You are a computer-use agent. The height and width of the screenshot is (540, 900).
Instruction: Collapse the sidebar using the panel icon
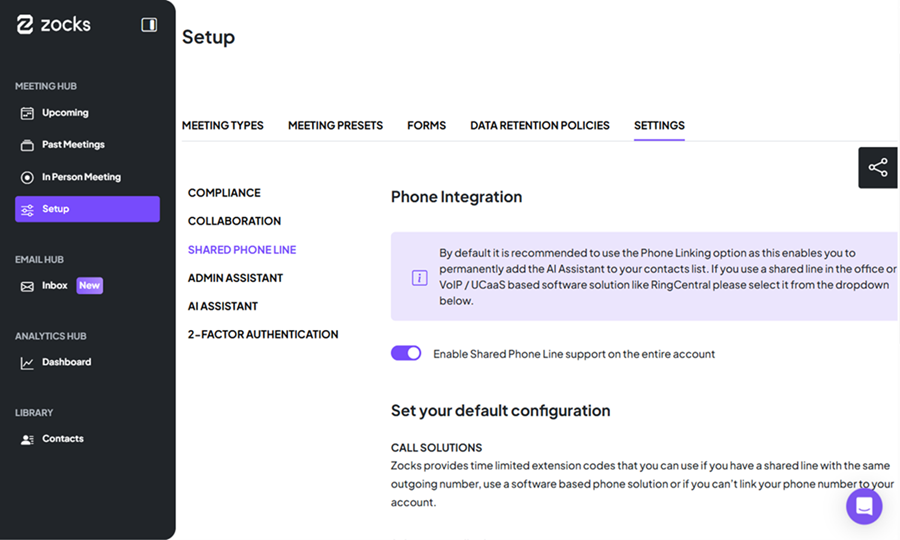click(x=149, y=25)
